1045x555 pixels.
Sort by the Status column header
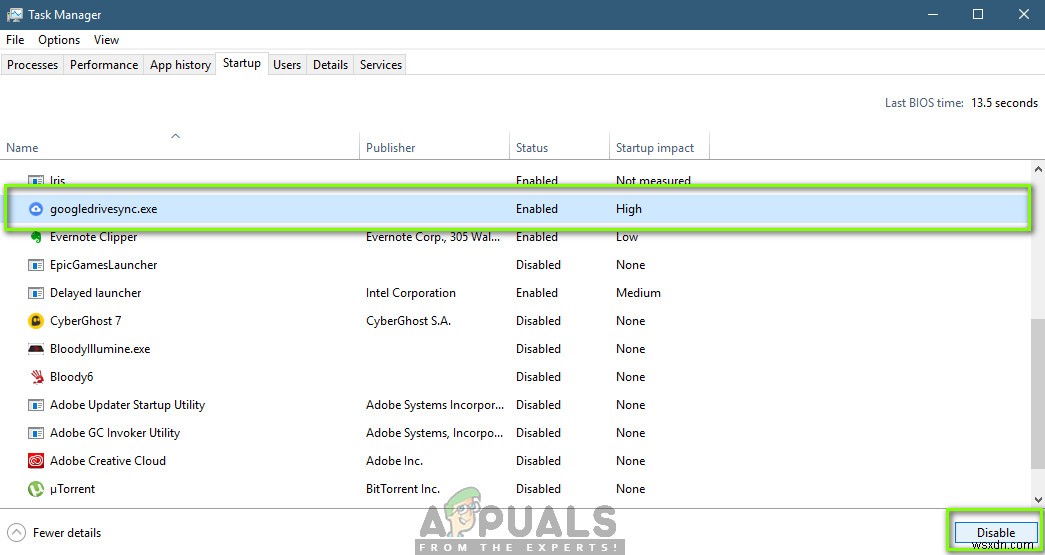coord(559,147)
